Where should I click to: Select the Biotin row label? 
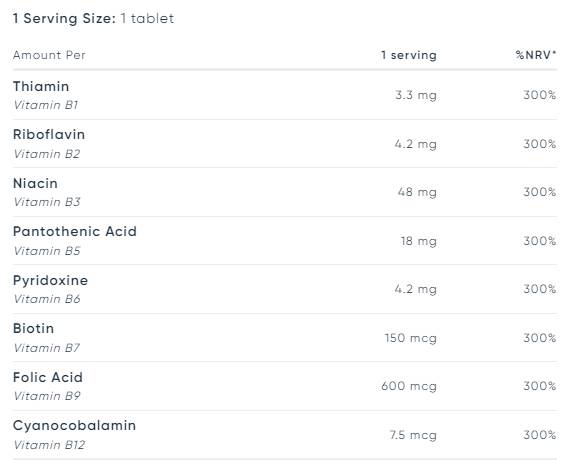(33, 329)
